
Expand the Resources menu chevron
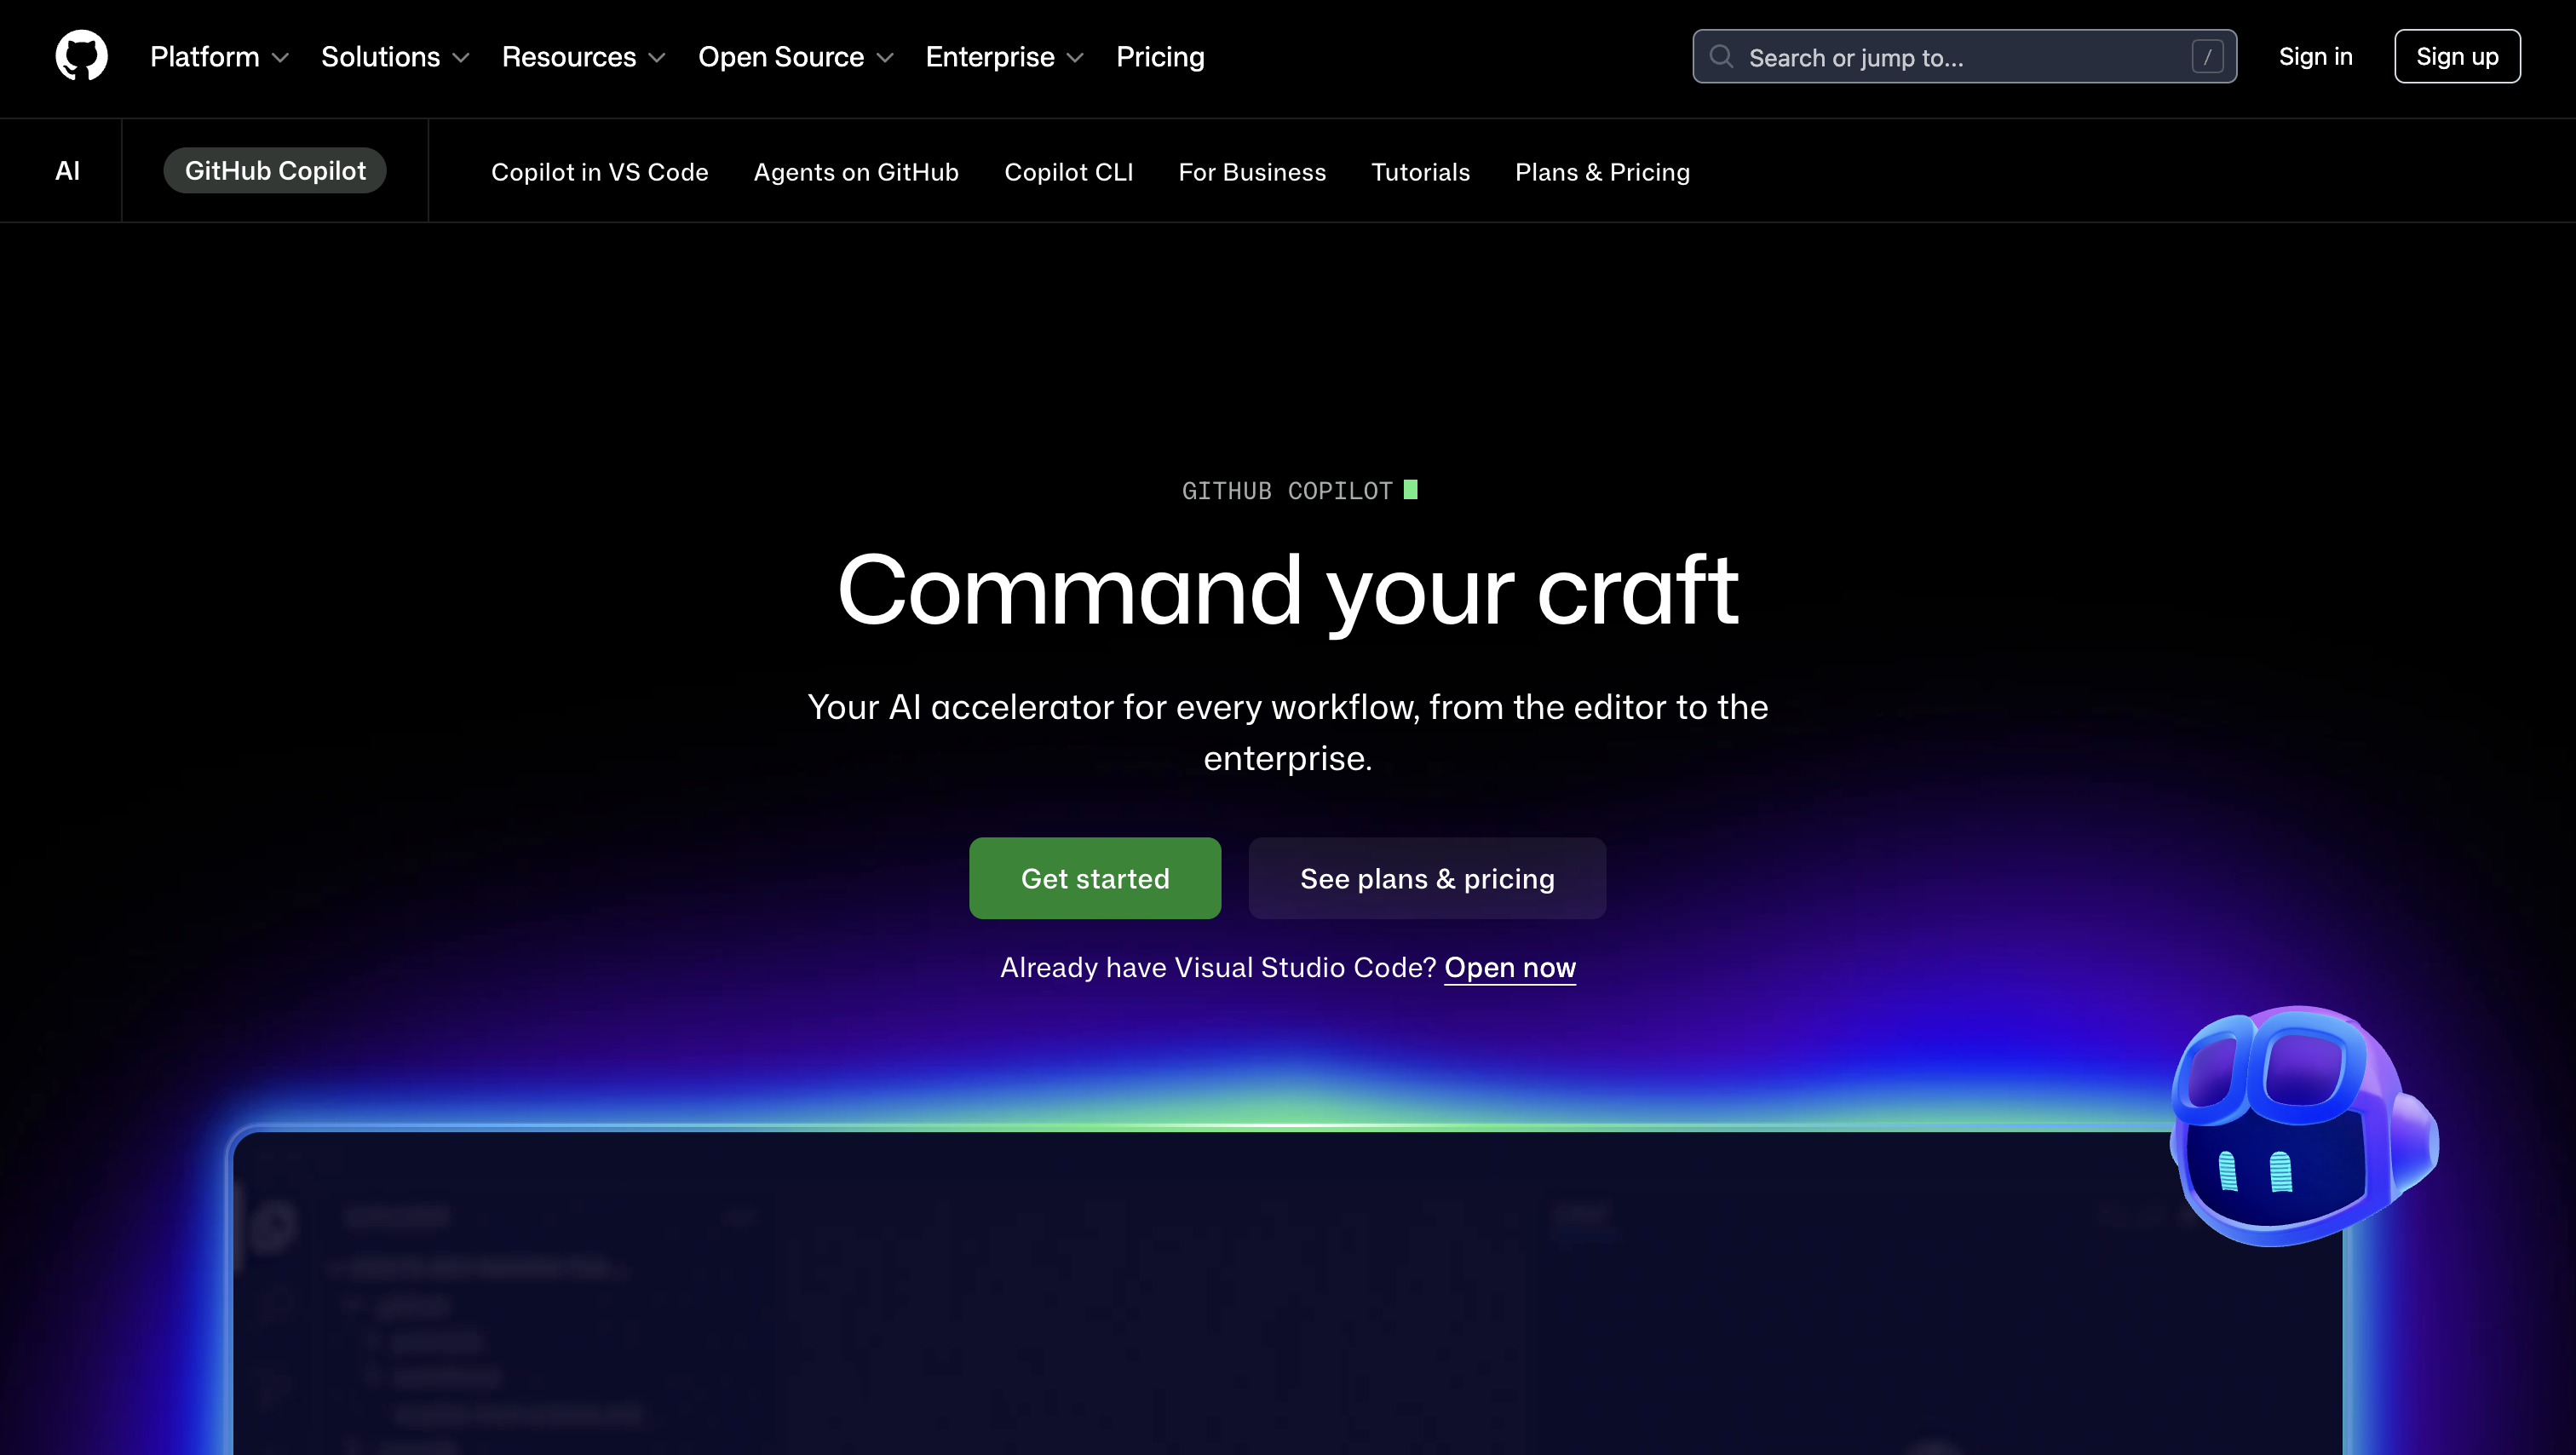coord(657,58)
